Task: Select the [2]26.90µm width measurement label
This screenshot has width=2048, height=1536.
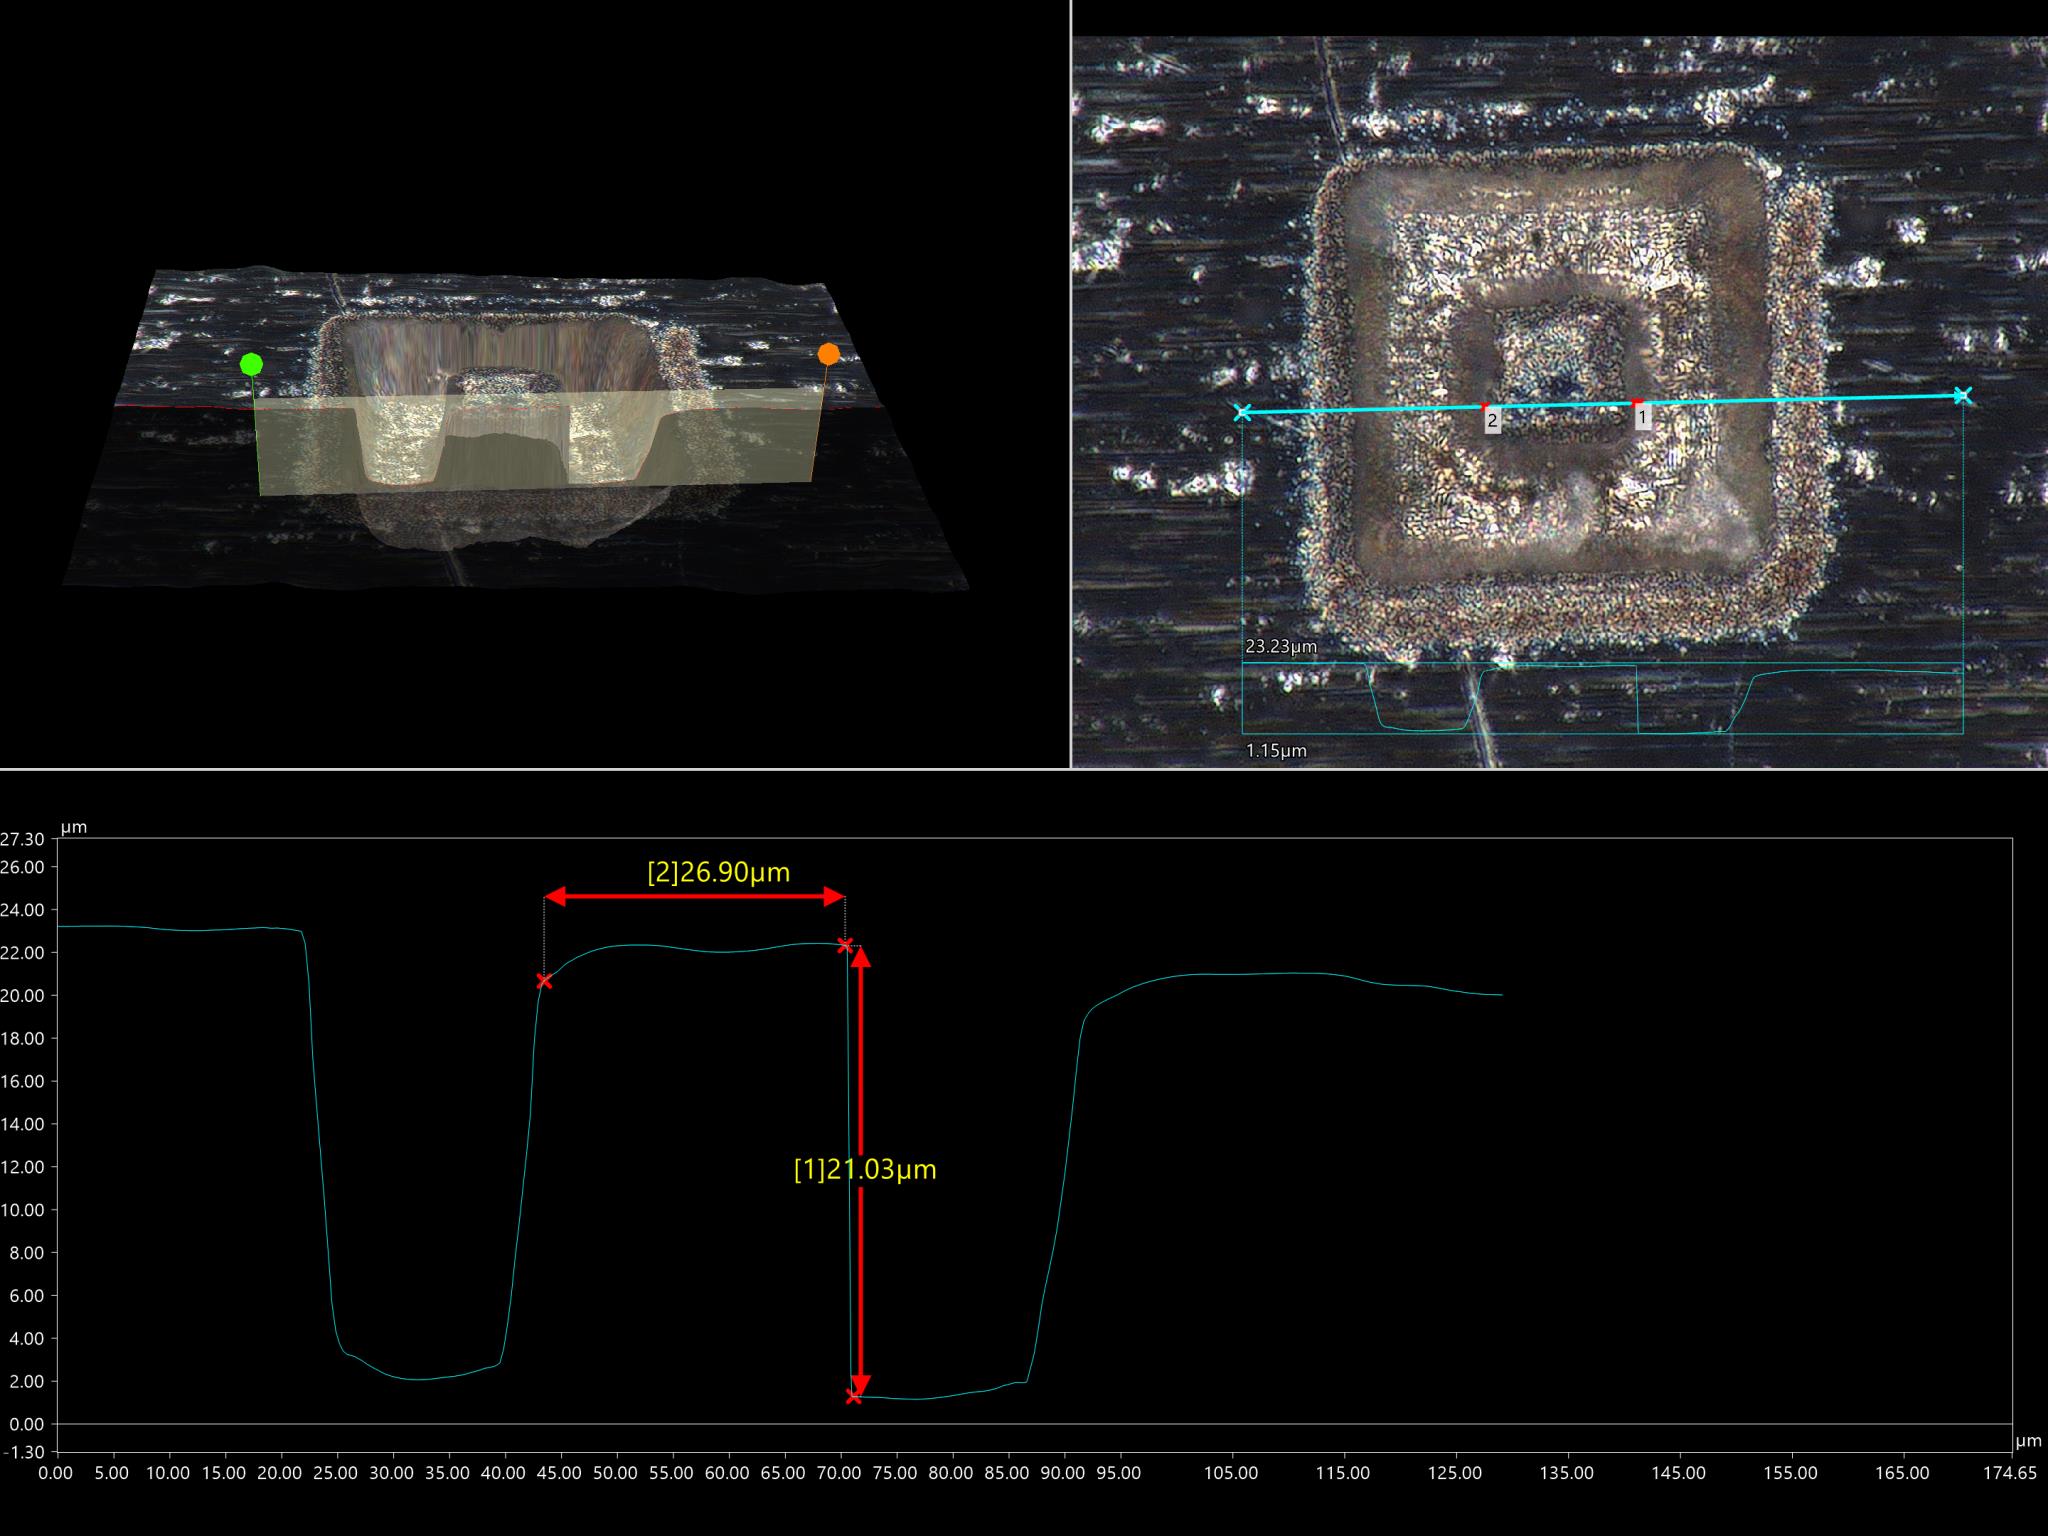Action: [719, 872]
